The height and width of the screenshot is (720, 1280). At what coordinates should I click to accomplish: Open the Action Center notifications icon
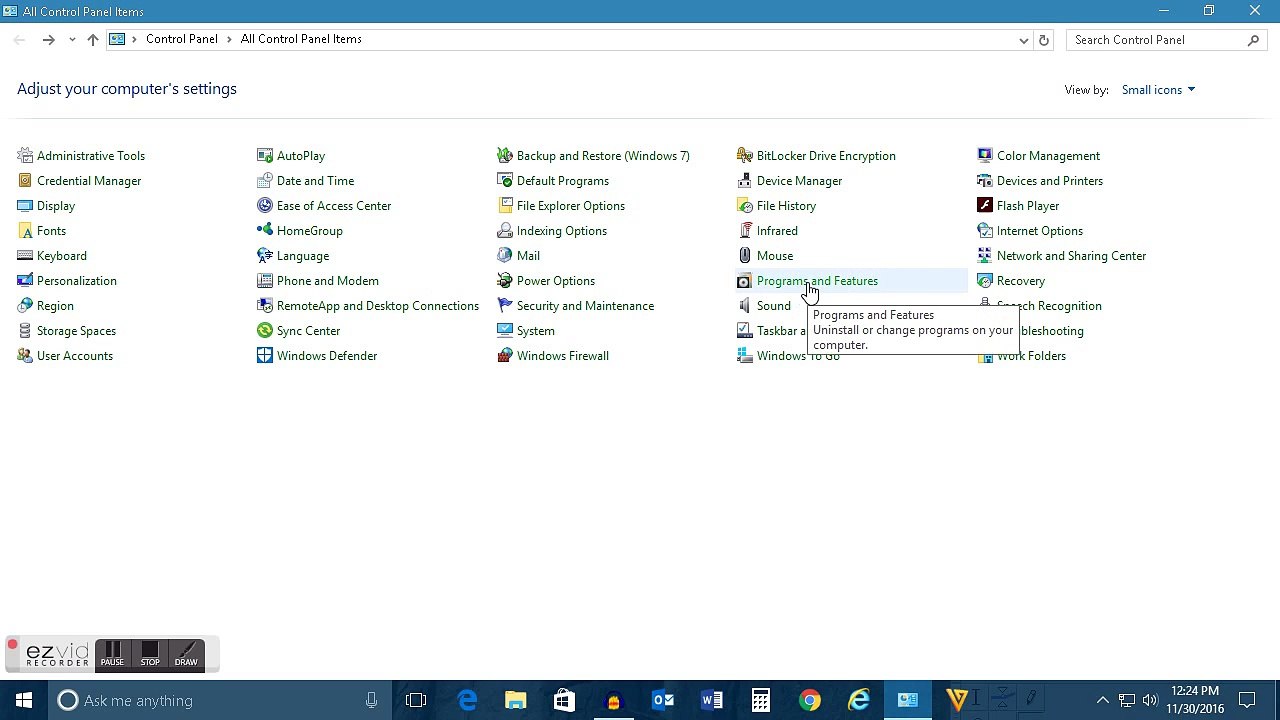tap(1247, 700)
